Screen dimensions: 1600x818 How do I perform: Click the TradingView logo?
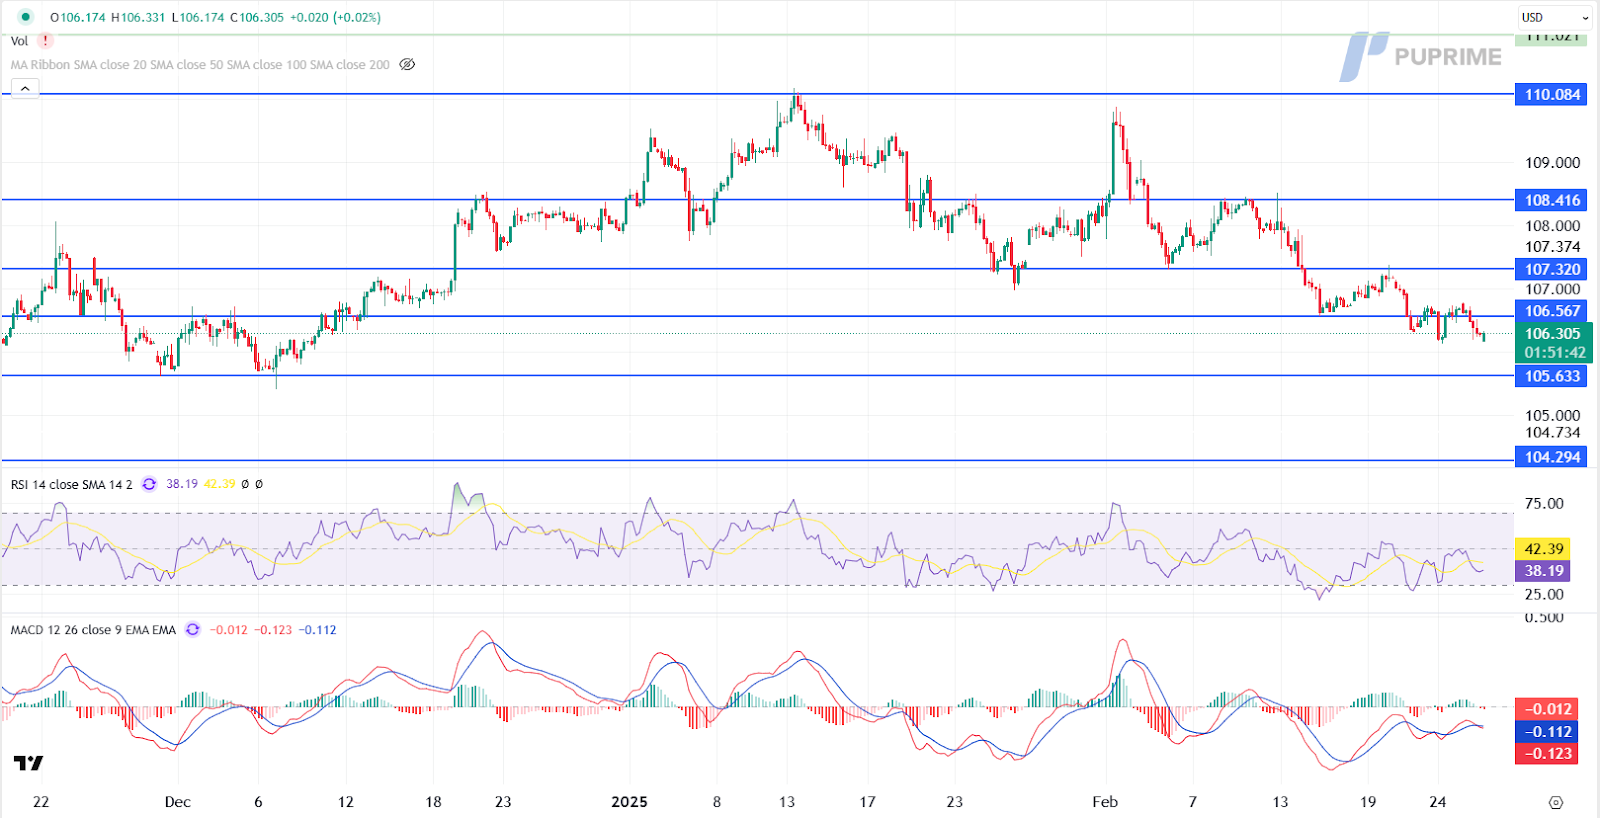[x=28, y=763]
